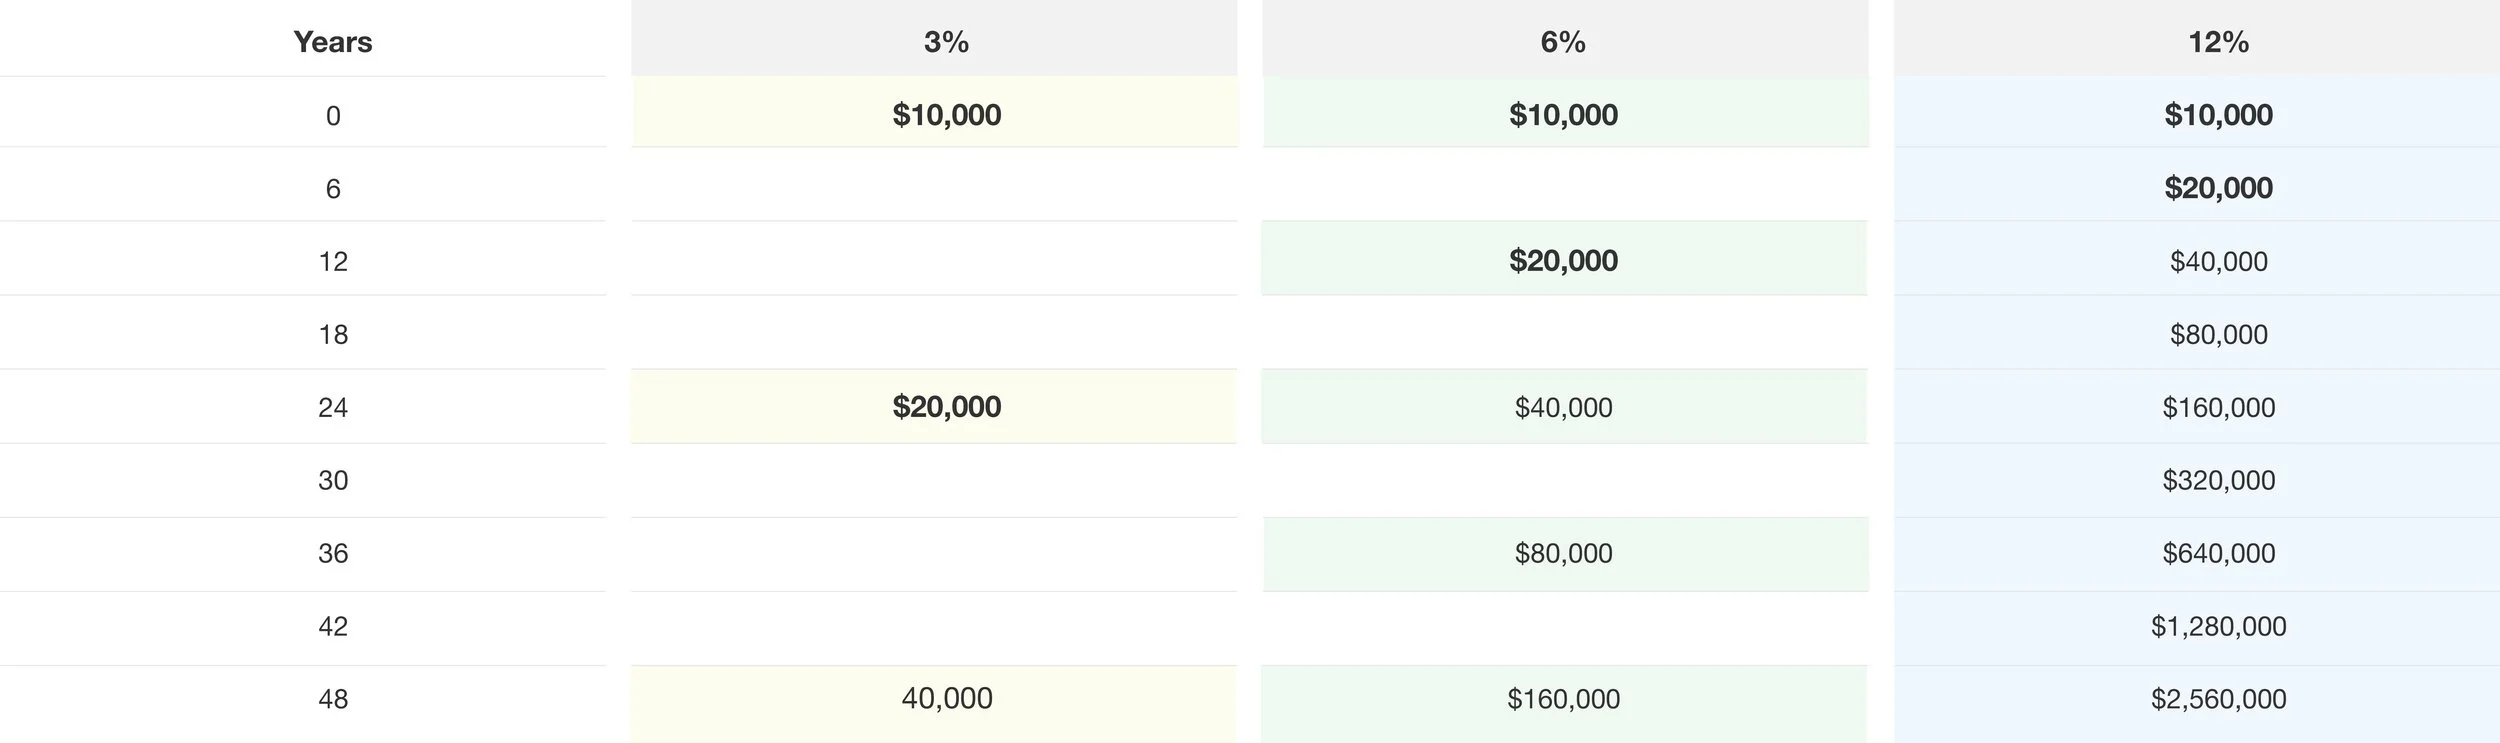Click $320,000 cell in 12% column

(2219, 481)
